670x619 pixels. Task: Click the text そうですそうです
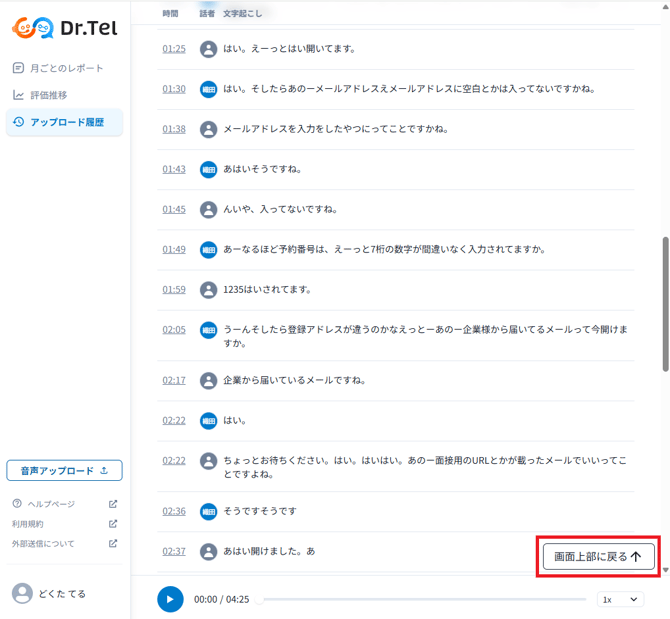(x=260, y=511)
